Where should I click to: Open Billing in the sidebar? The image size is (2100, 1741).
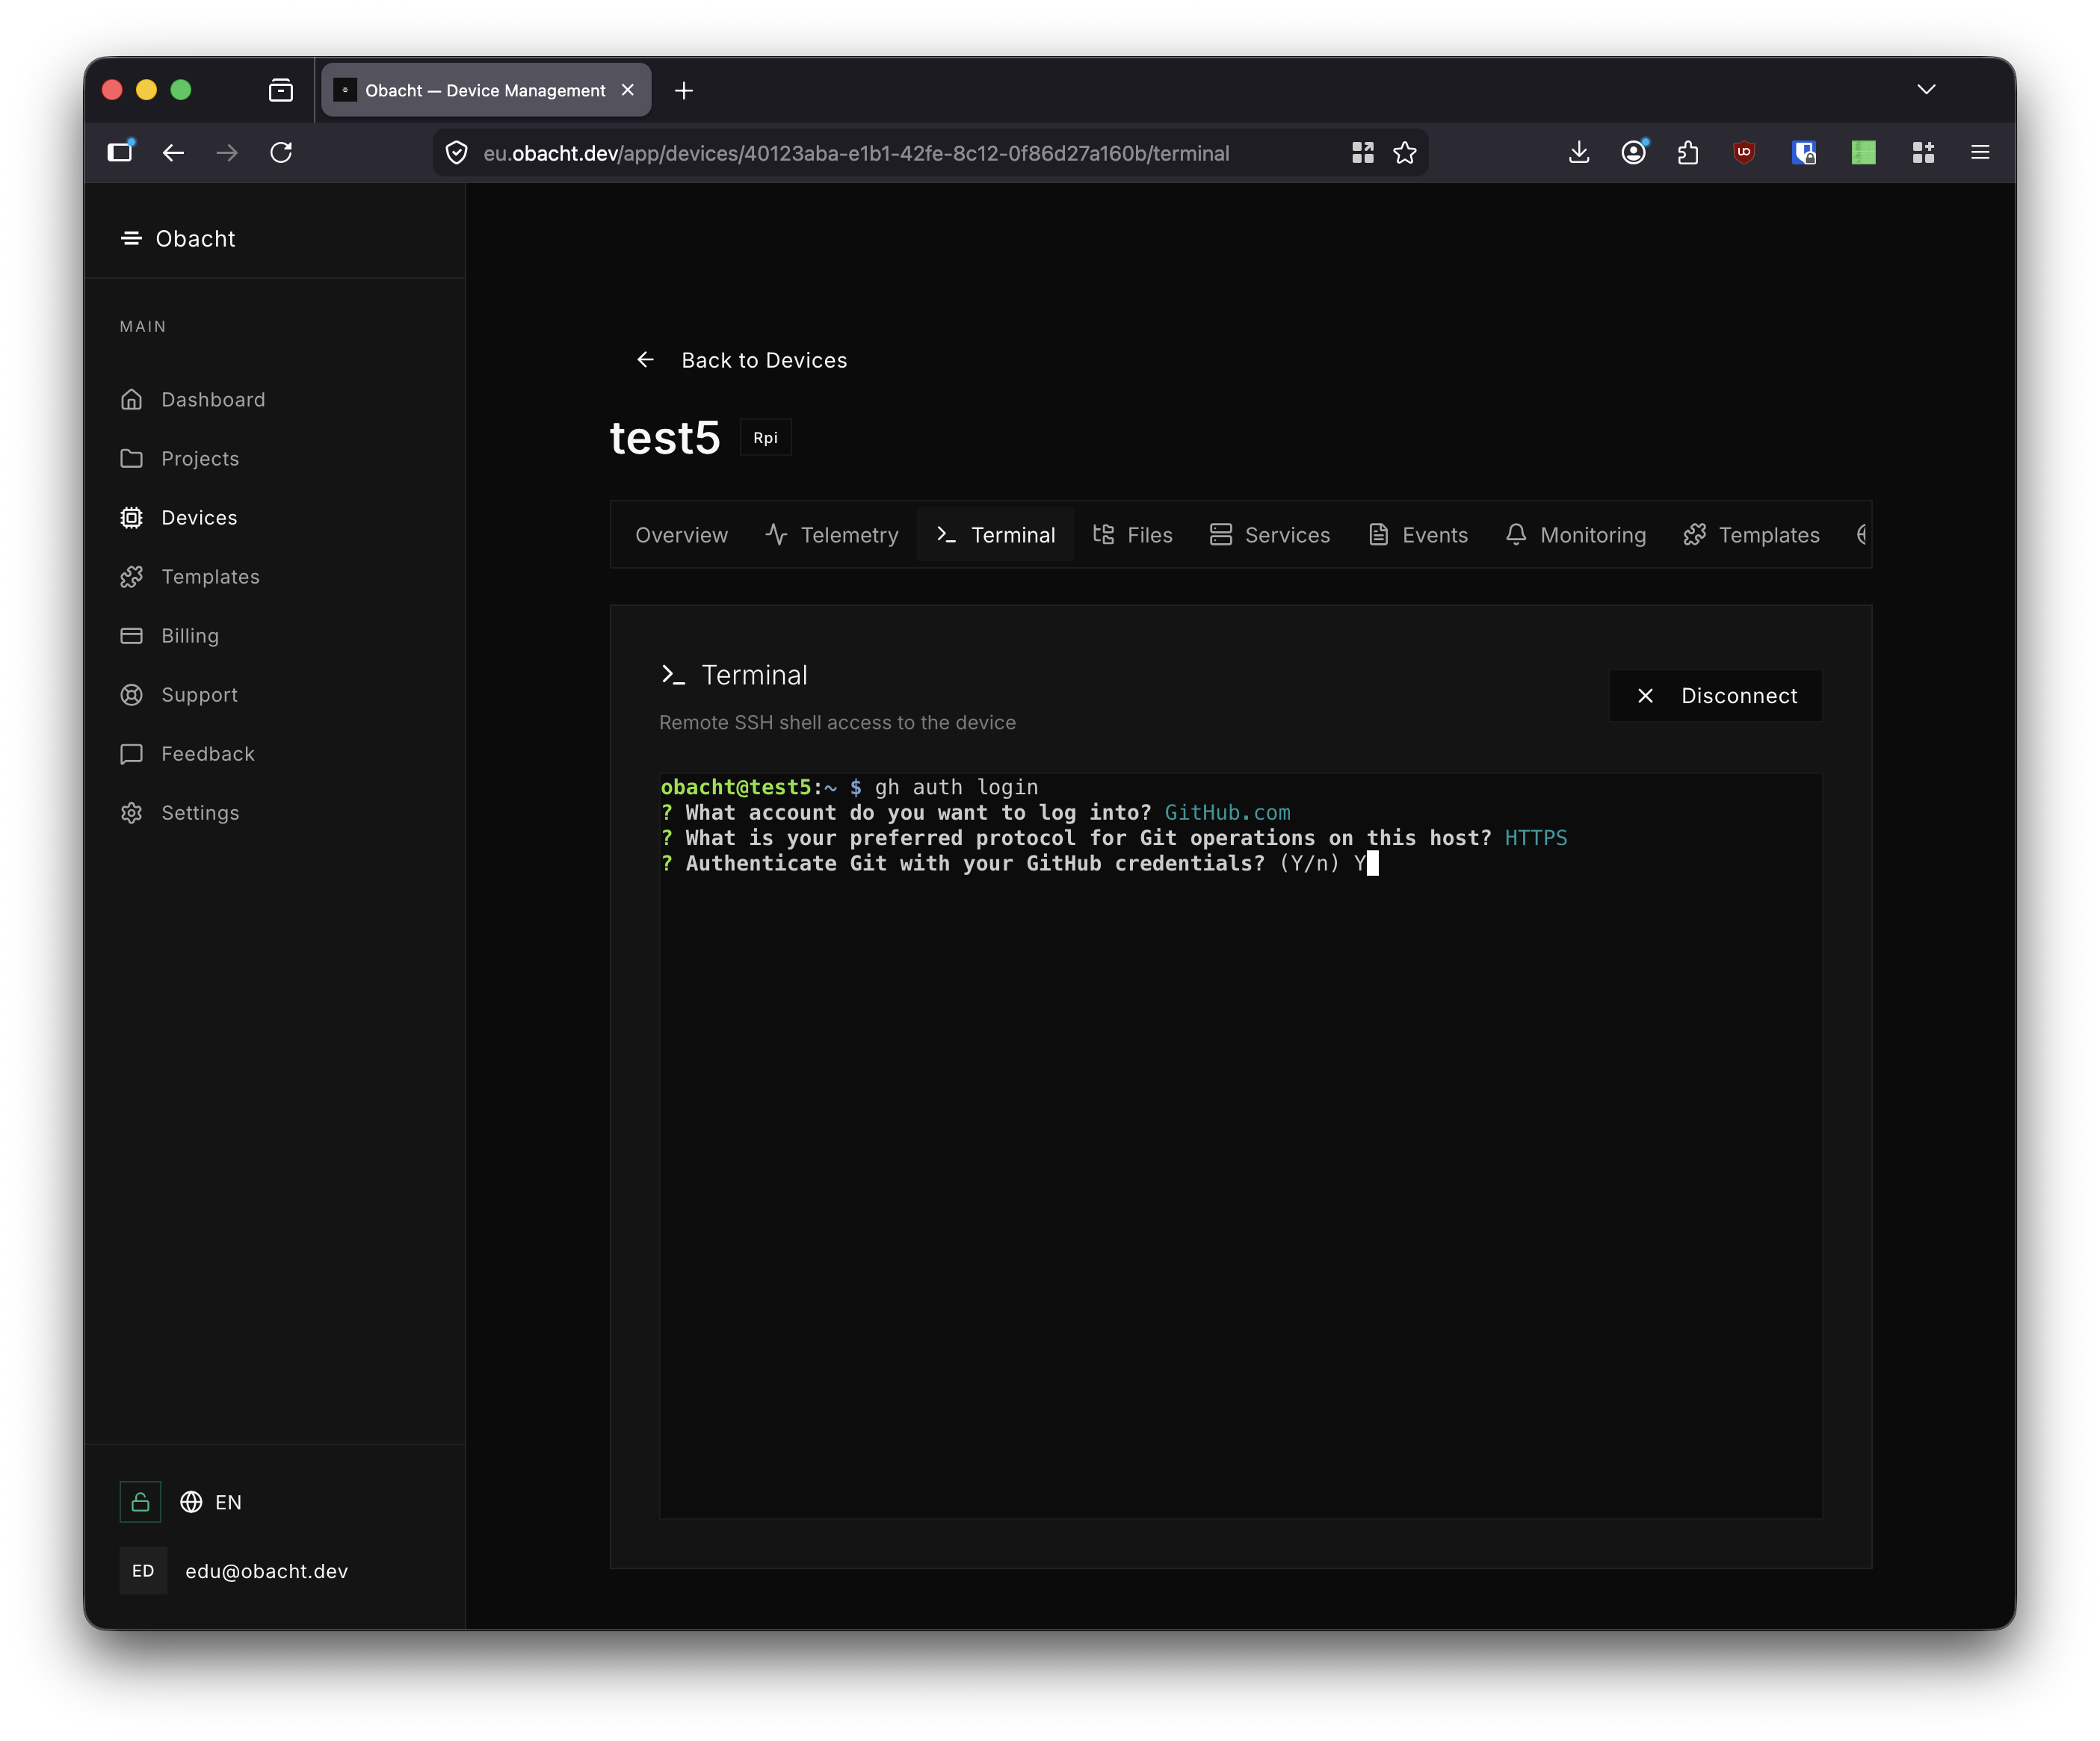(170, 636)
